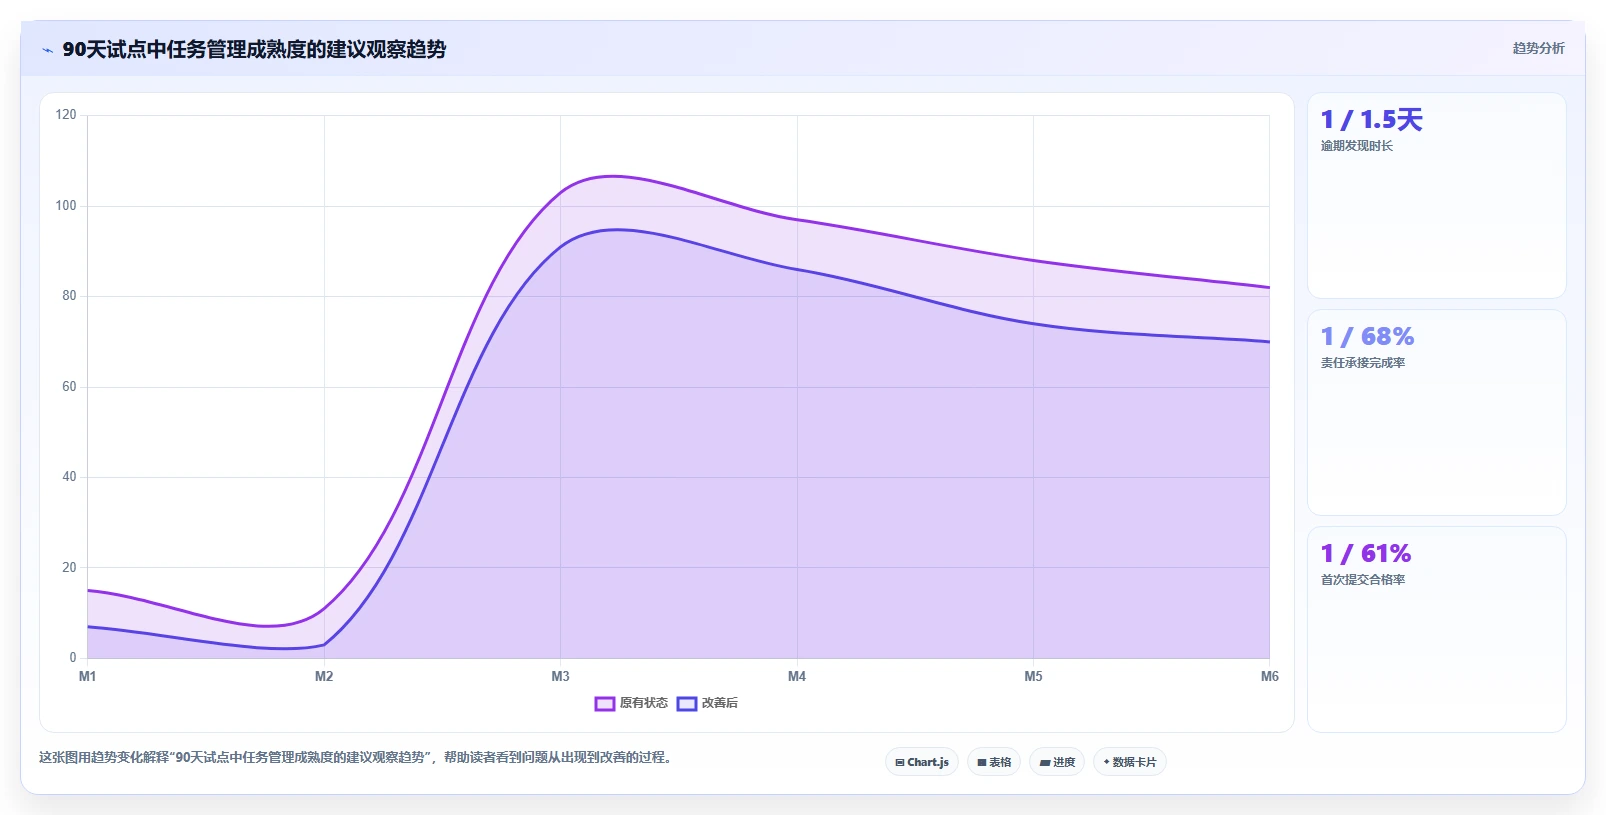Click the 趋势分析 label in header
Image resolution: width=1606 pixels, height=815 pixels.
(1538, 48)
